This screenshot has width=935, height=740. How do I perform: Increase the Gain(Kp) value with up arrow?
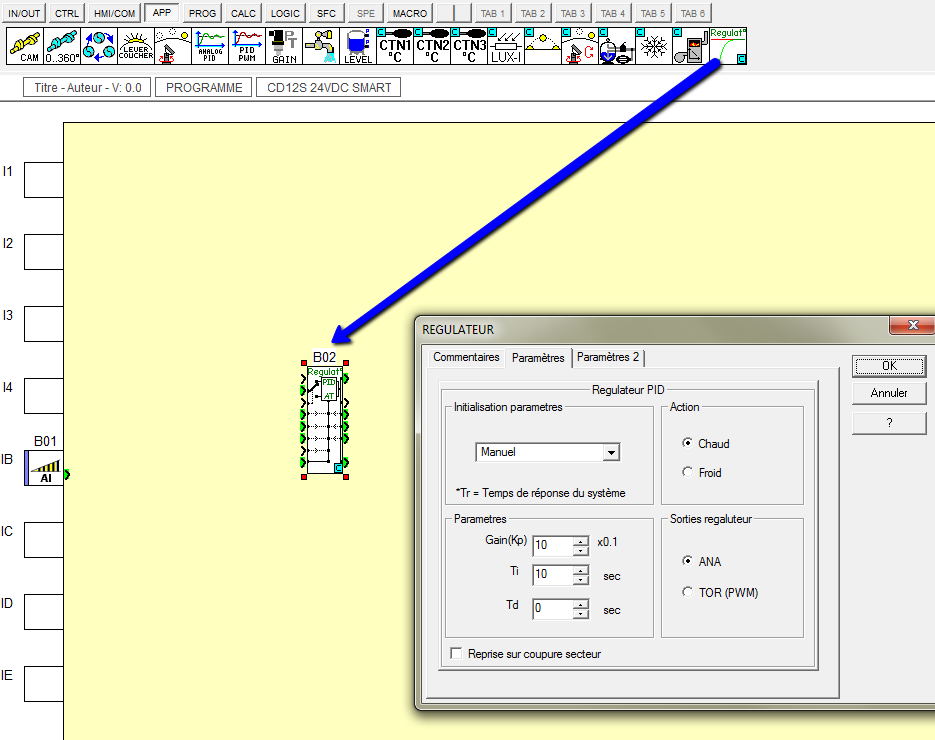581,541
